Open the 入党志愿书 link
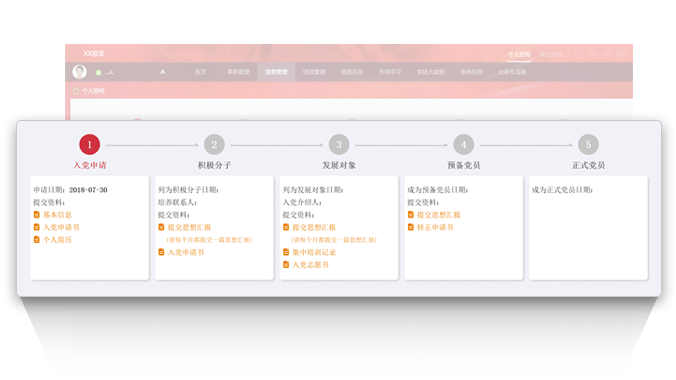The image size is (676, 380). tap(310, 265)
